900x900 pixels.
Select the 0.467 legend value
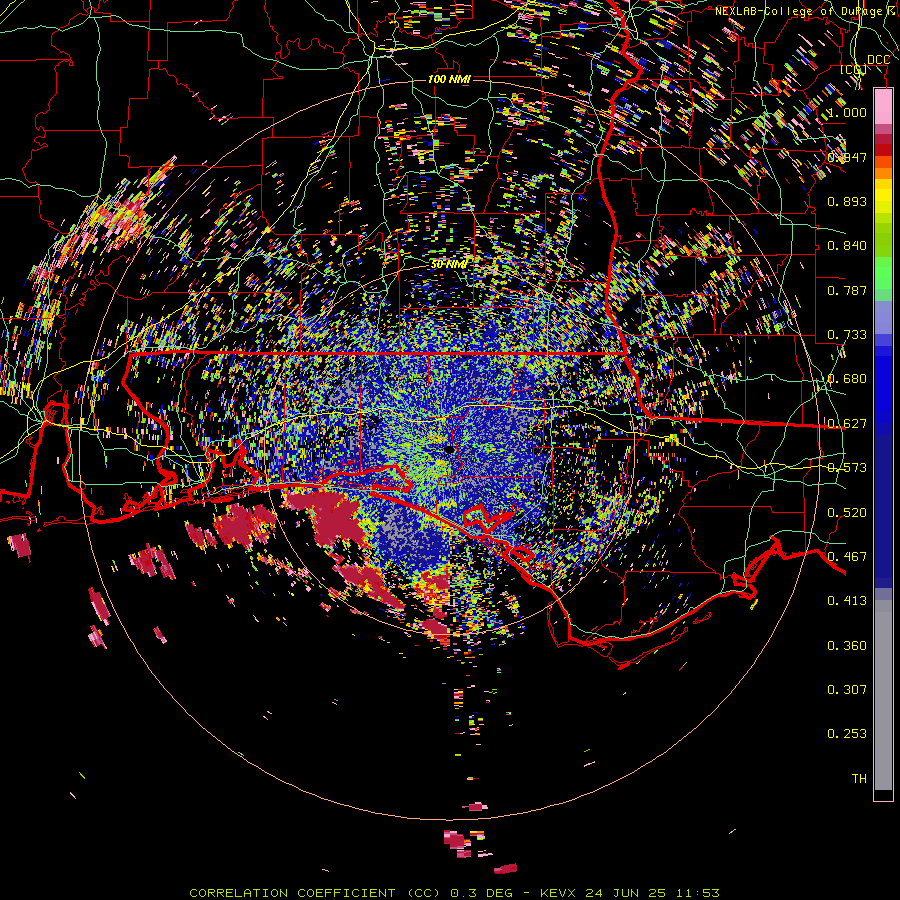(847, 557)
